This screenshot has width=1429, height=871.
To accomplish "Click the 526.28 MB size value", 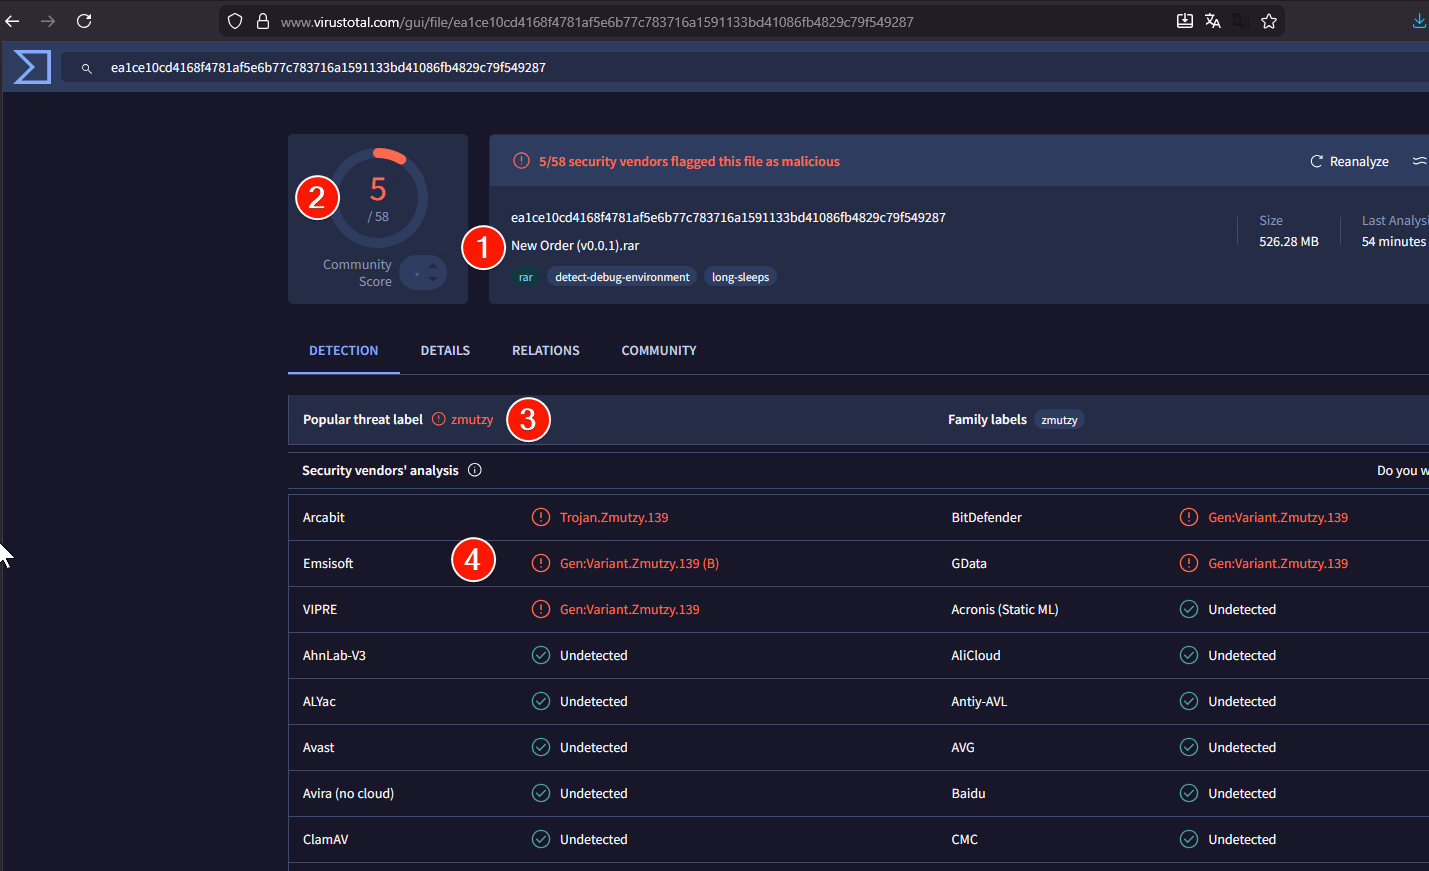I will tap(1289, 241).
